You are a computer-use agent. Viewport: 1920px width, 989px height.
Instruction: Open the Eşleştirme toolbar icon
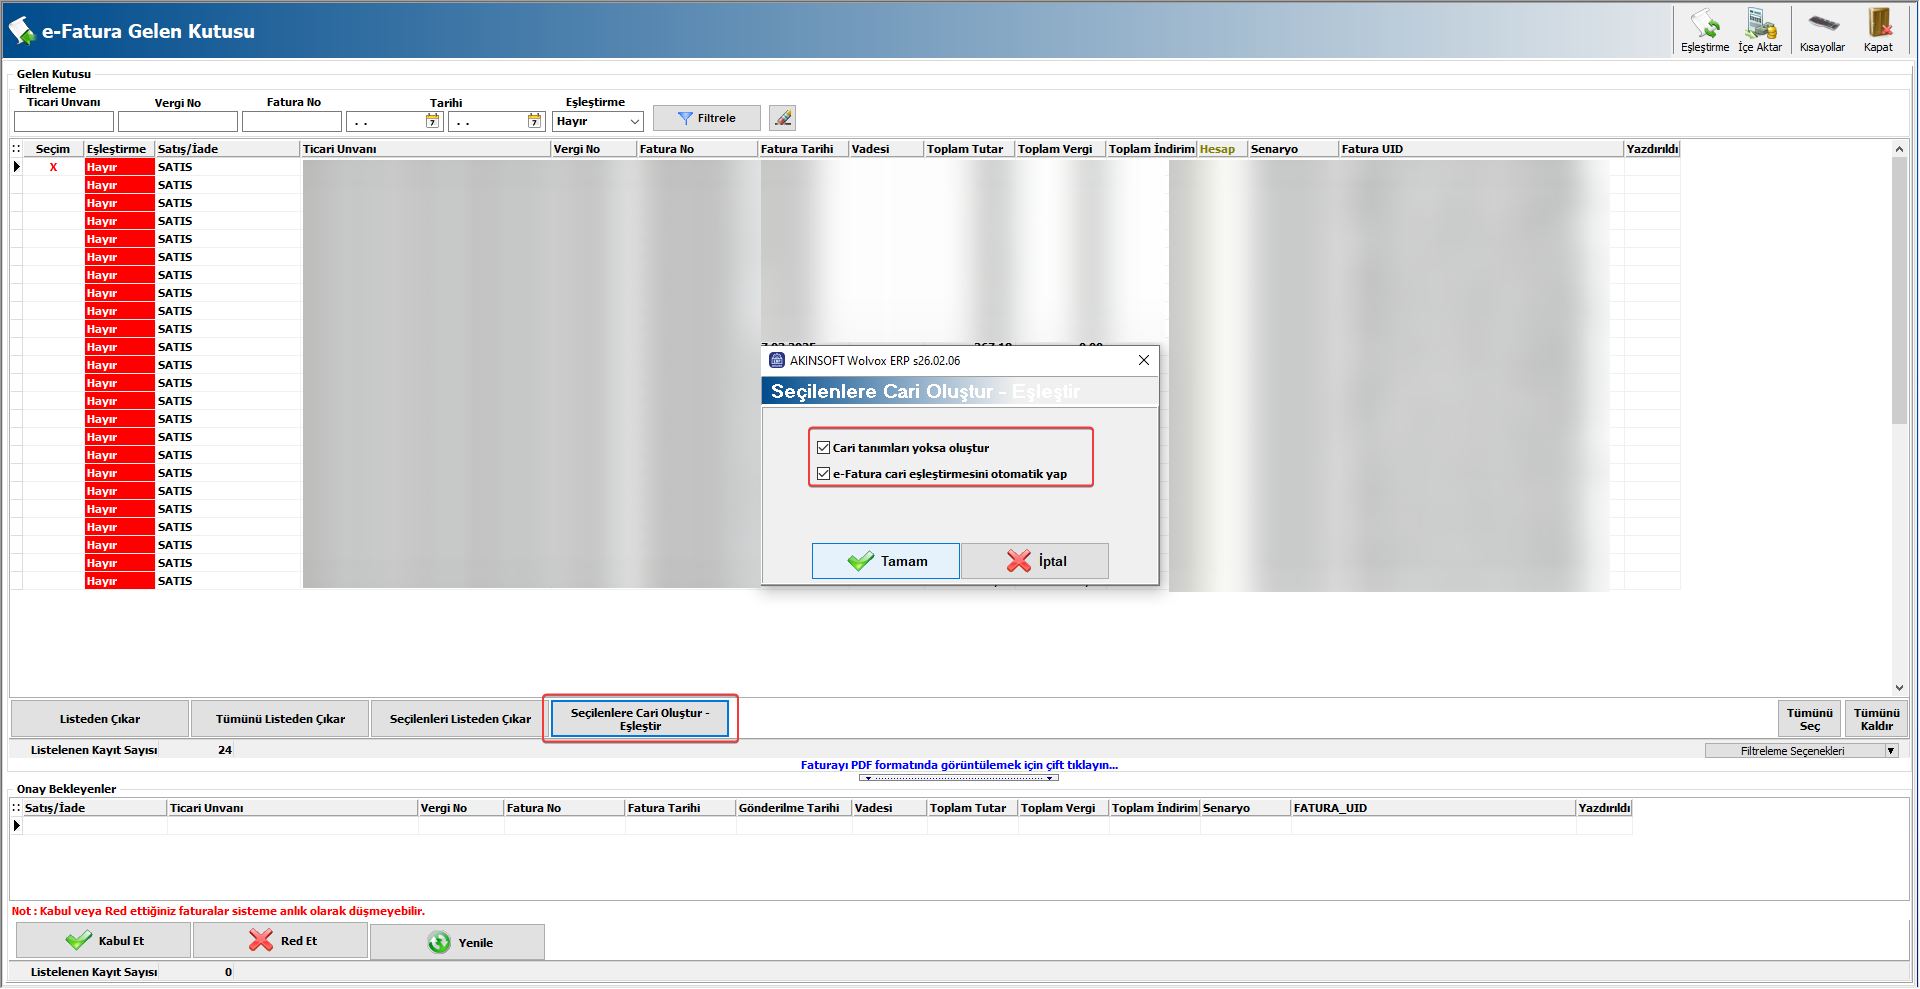click(x=1704, y=30)
